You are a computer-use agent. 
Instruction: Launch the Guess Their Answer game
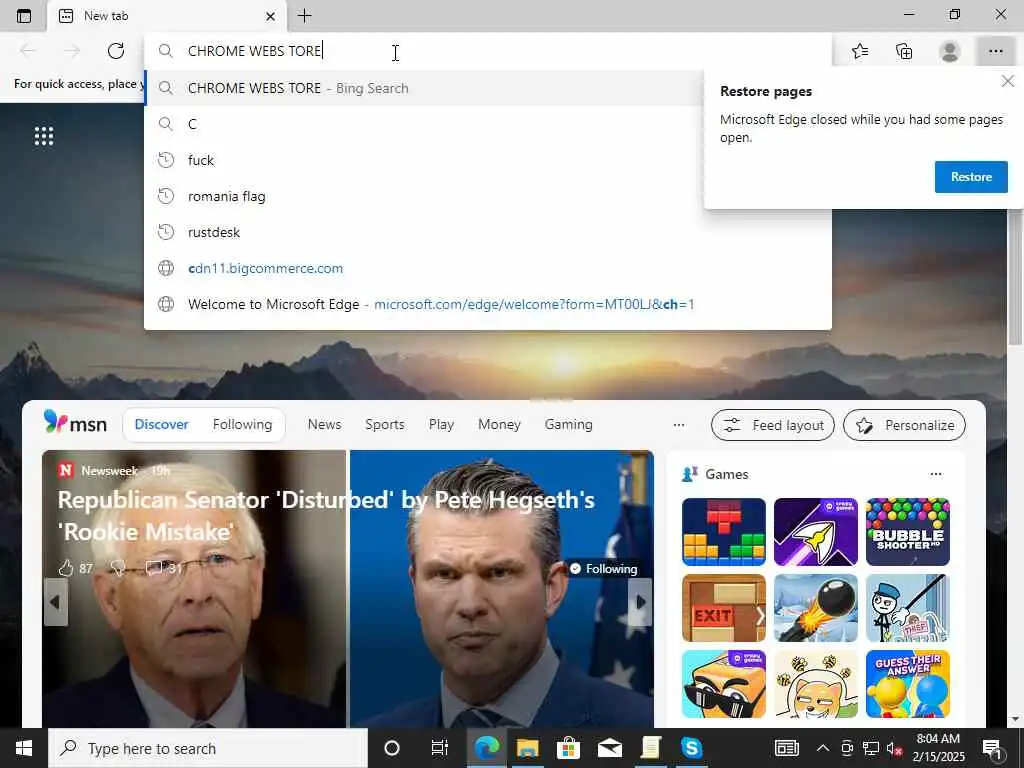[x=908, y=684]
